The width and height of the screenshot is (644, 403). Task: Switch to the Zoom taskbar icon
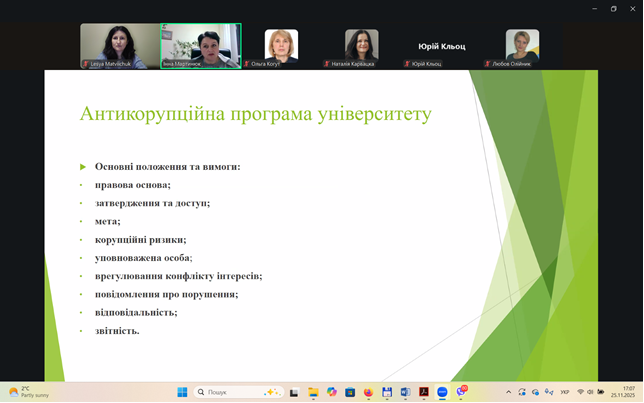point(442,392)
